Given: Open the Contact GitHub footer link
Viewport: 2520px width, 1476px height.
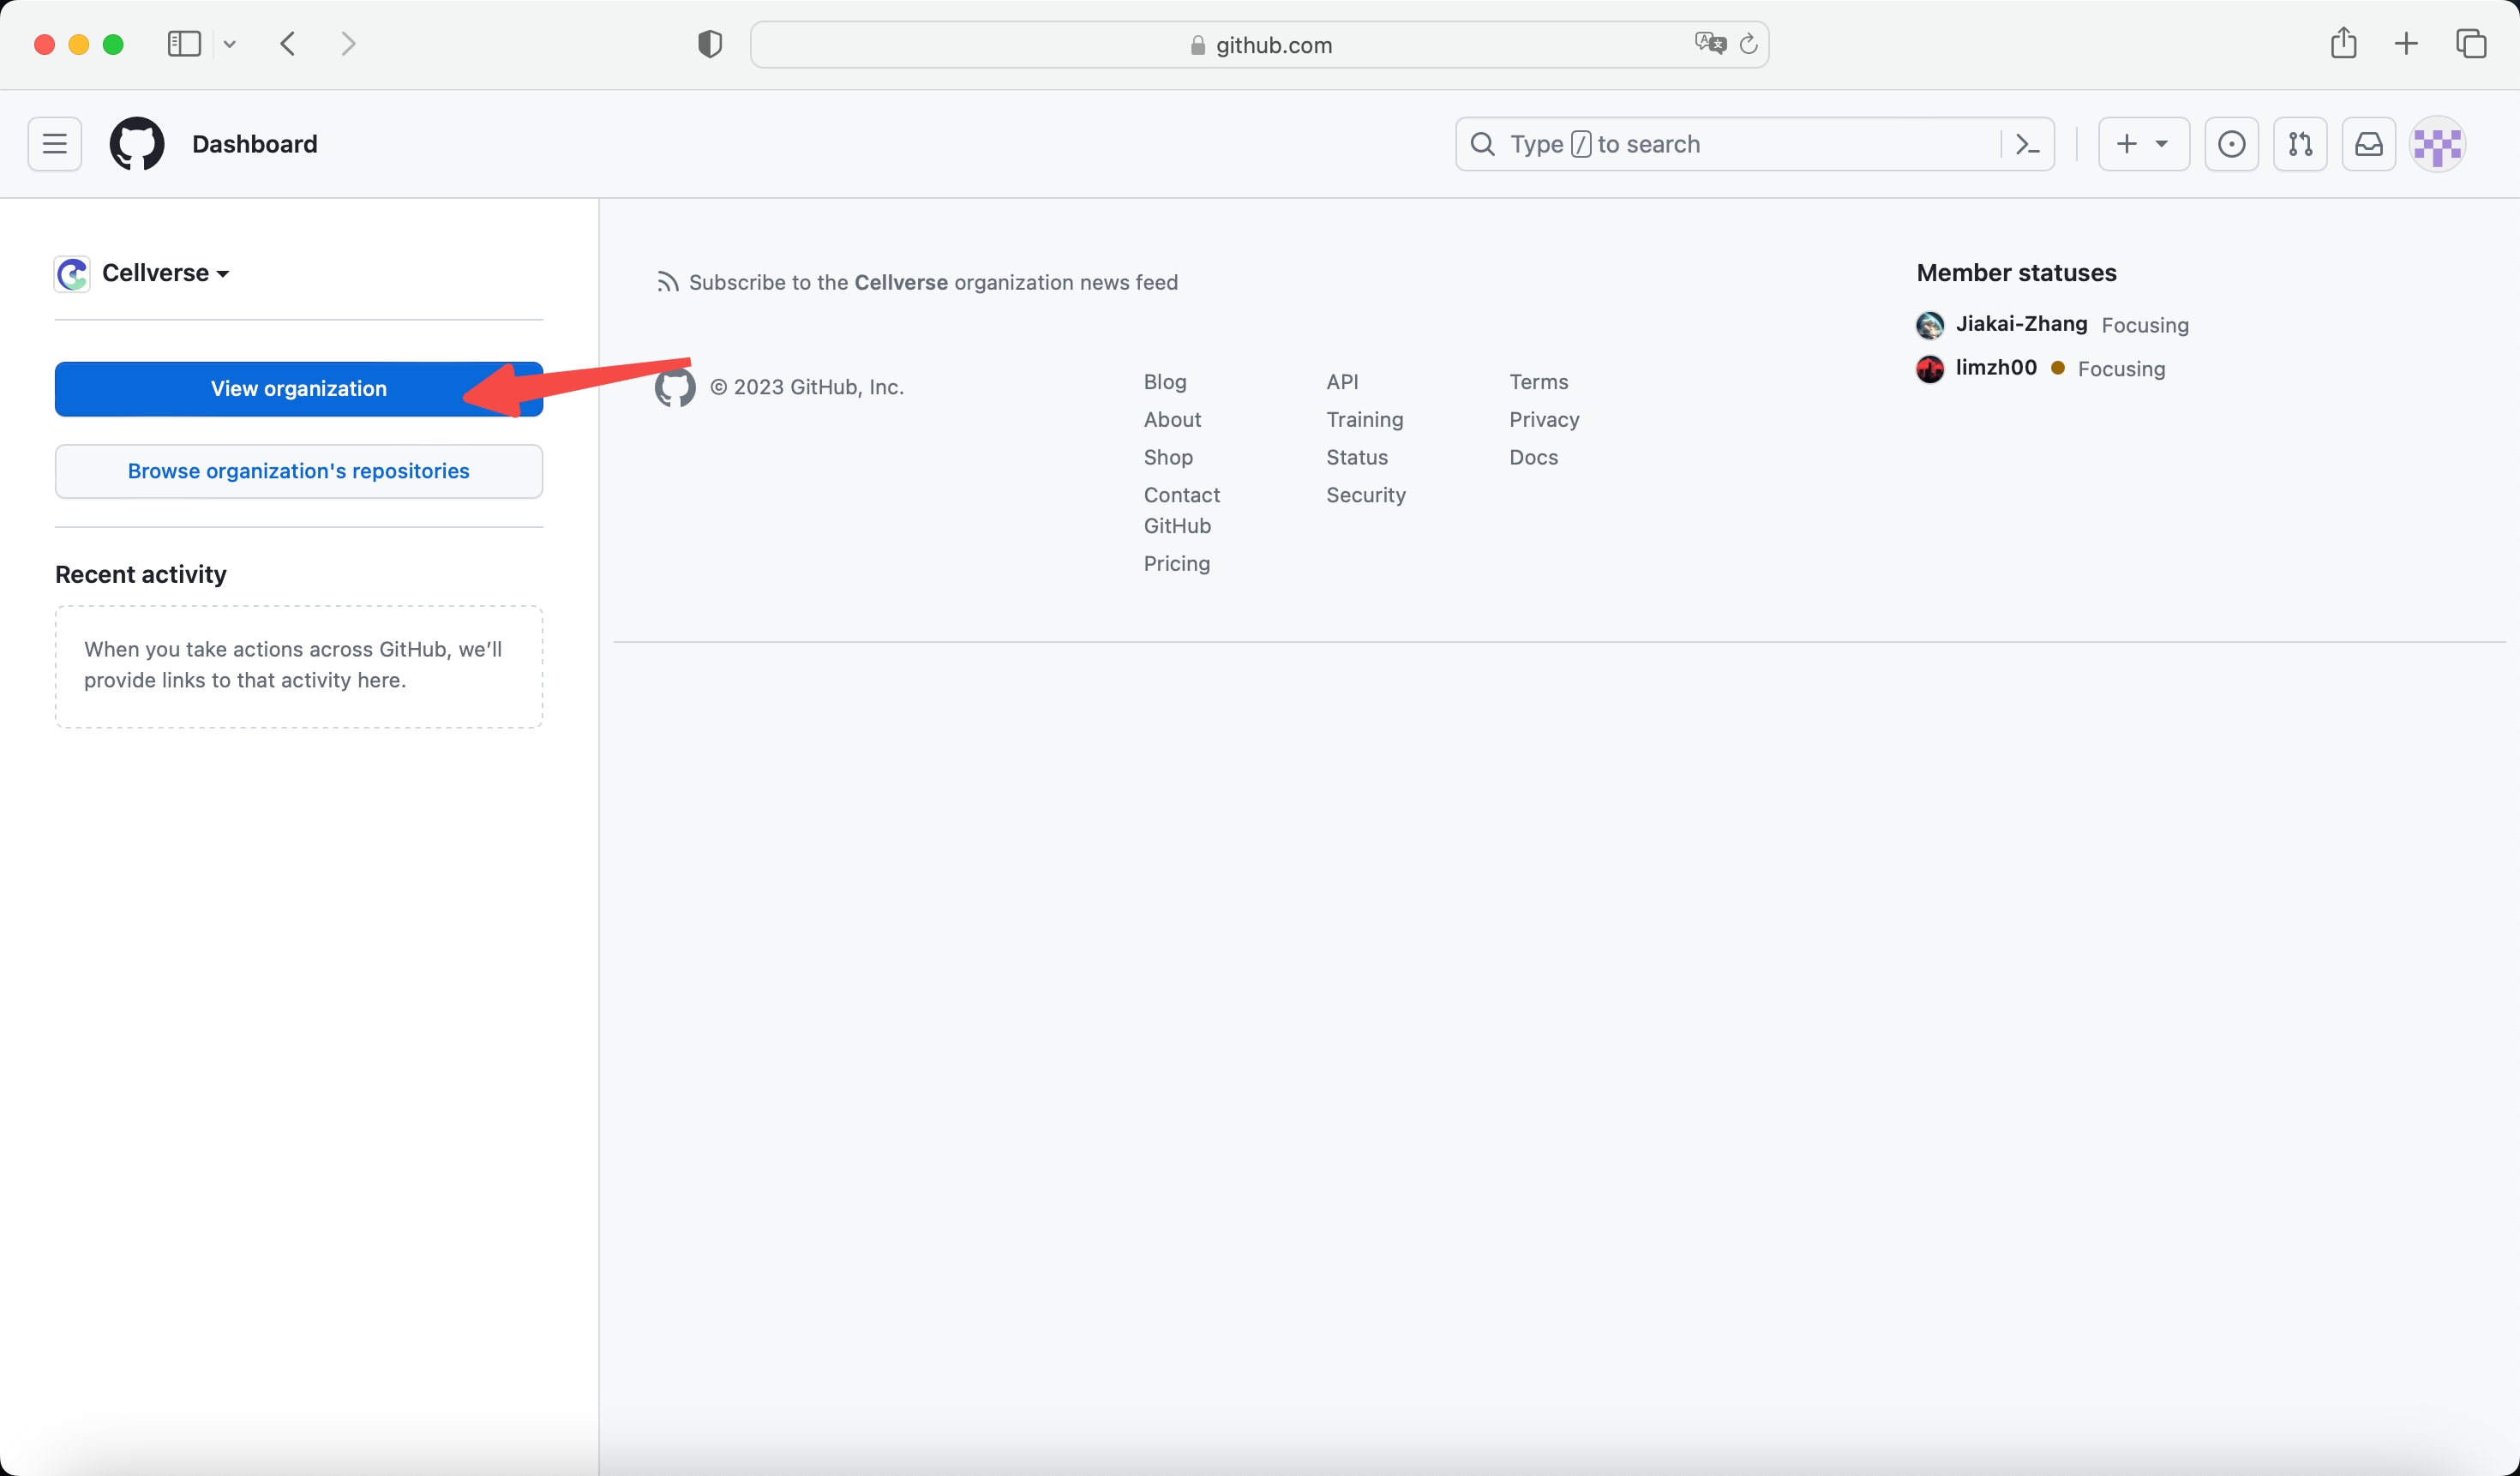Looking at the screenshot, I should coord(1182,510).
